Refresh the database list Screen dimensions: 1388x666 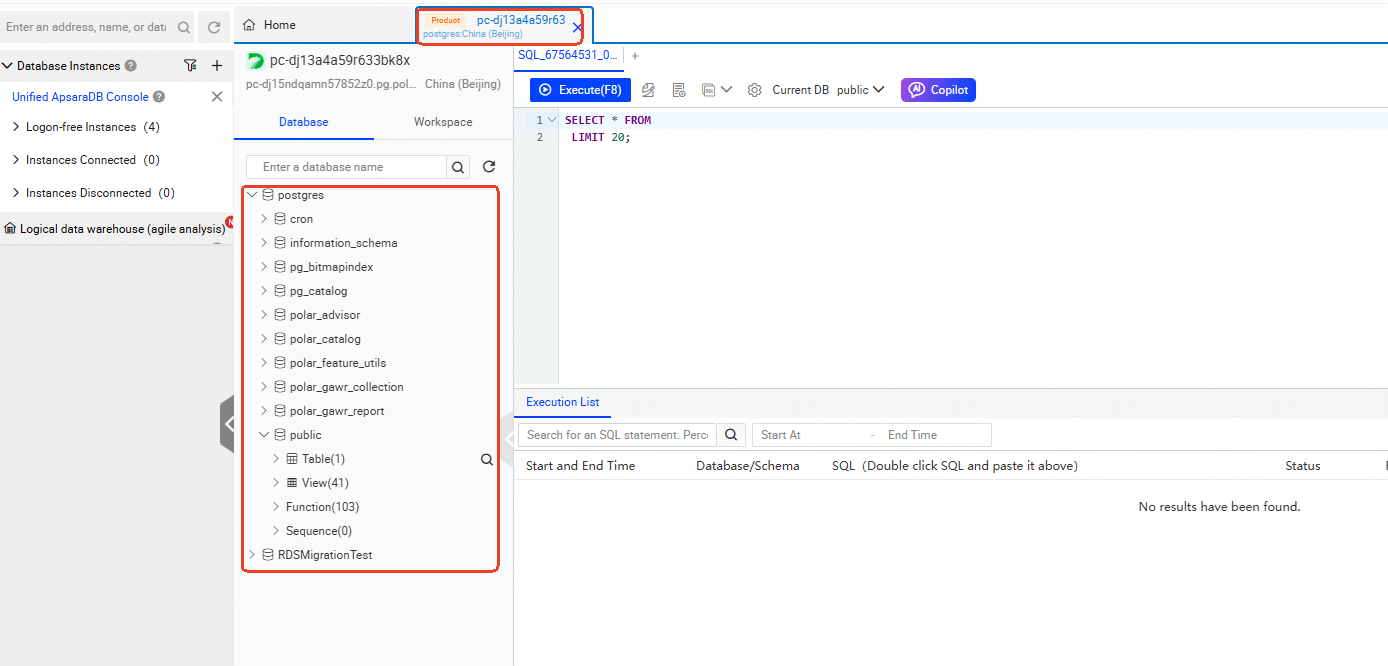489,167
